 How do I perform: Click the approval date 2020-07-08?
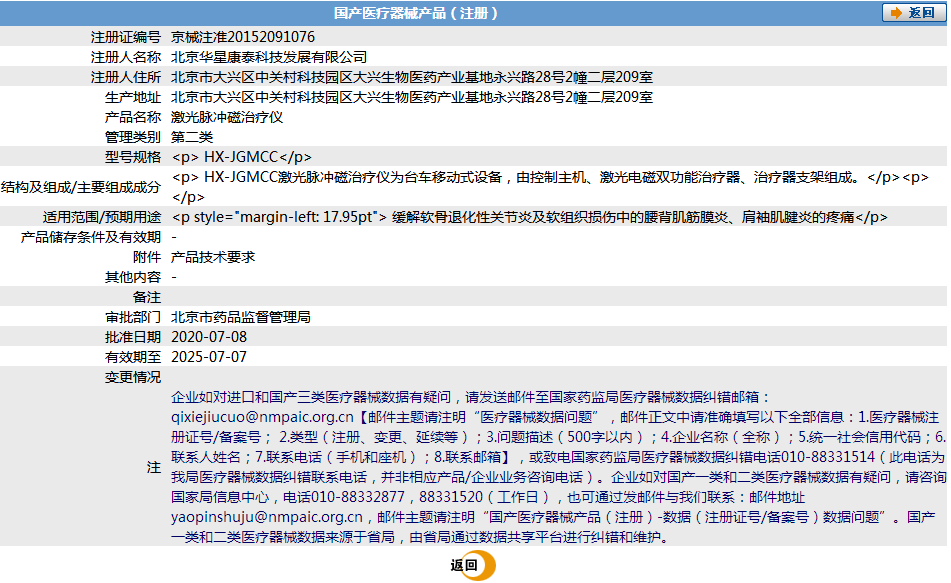tap(209, 337)
